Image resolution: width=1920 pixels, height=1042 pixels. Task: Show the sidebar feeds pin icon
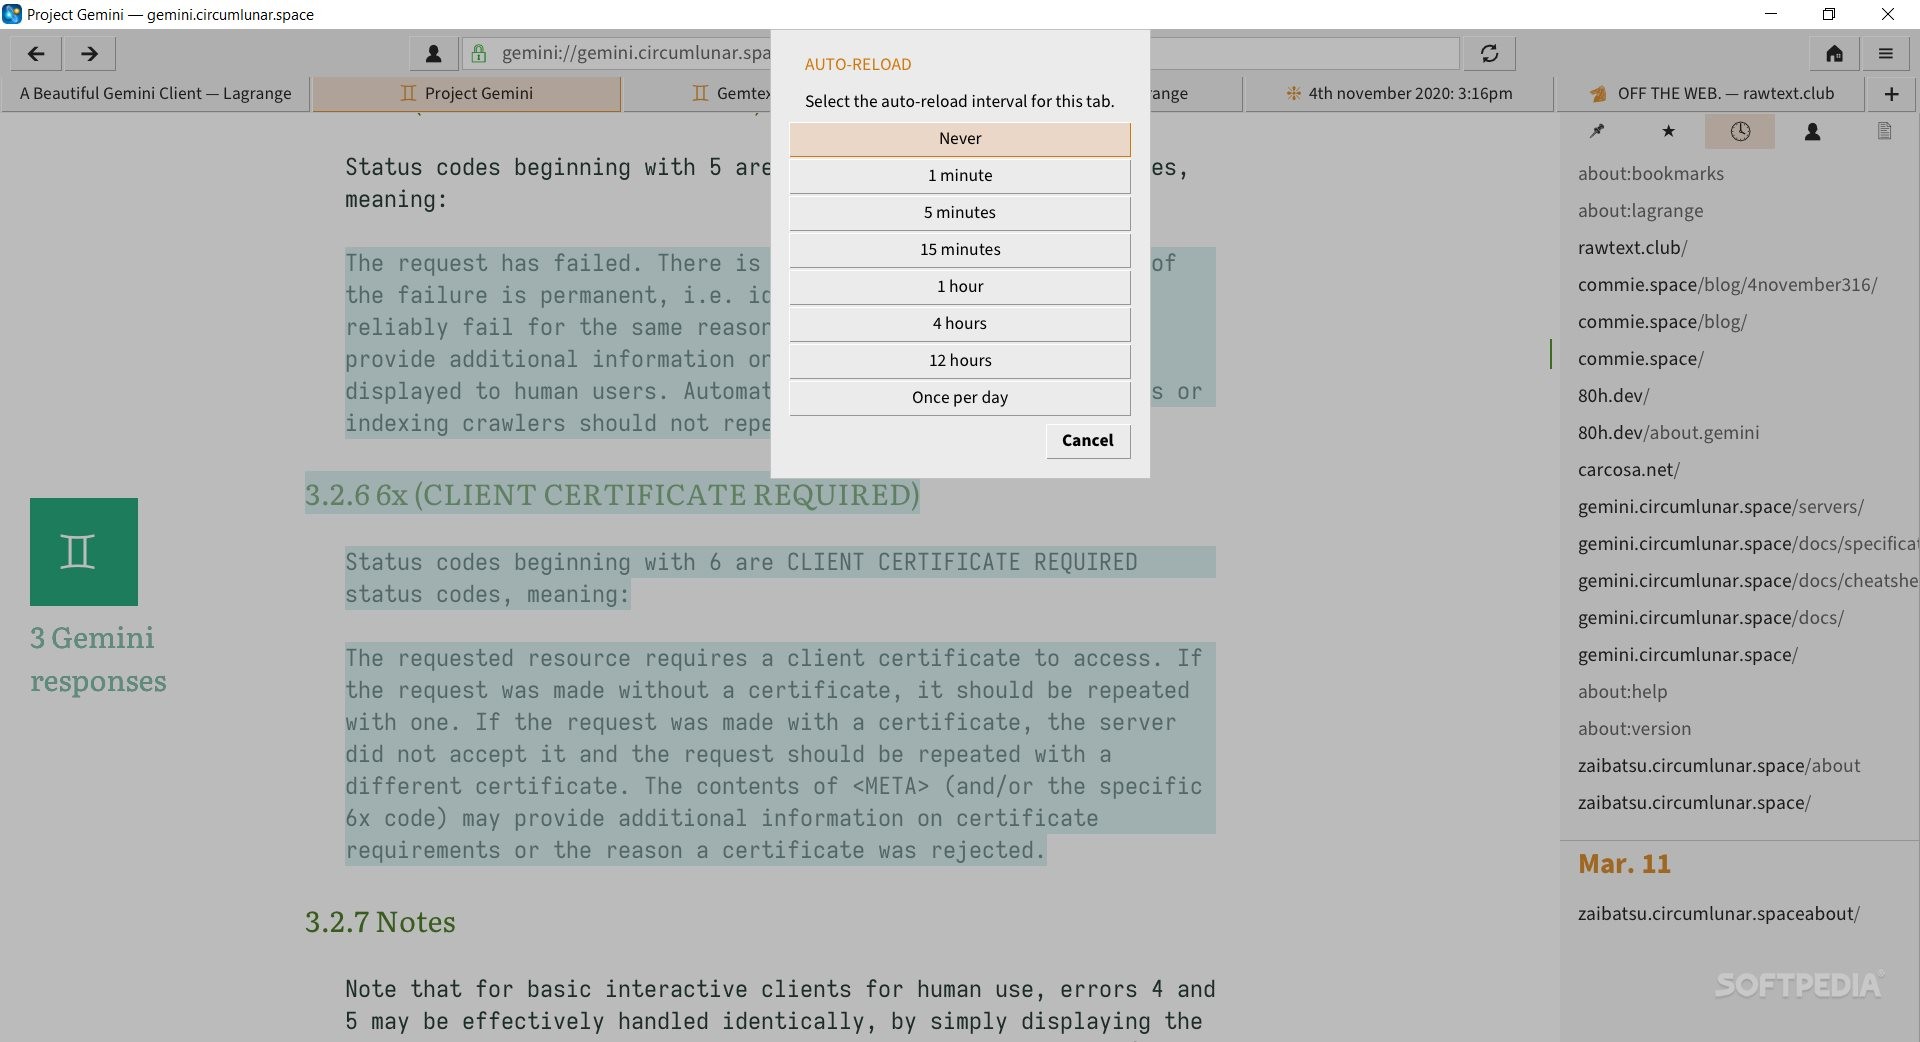click(x=1597, y=131)
